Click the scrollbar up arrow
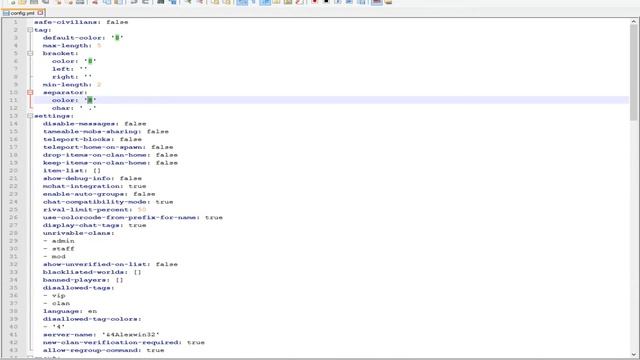Image resolution: width=640 pixels, height=360 pixels. pos(634,22)
